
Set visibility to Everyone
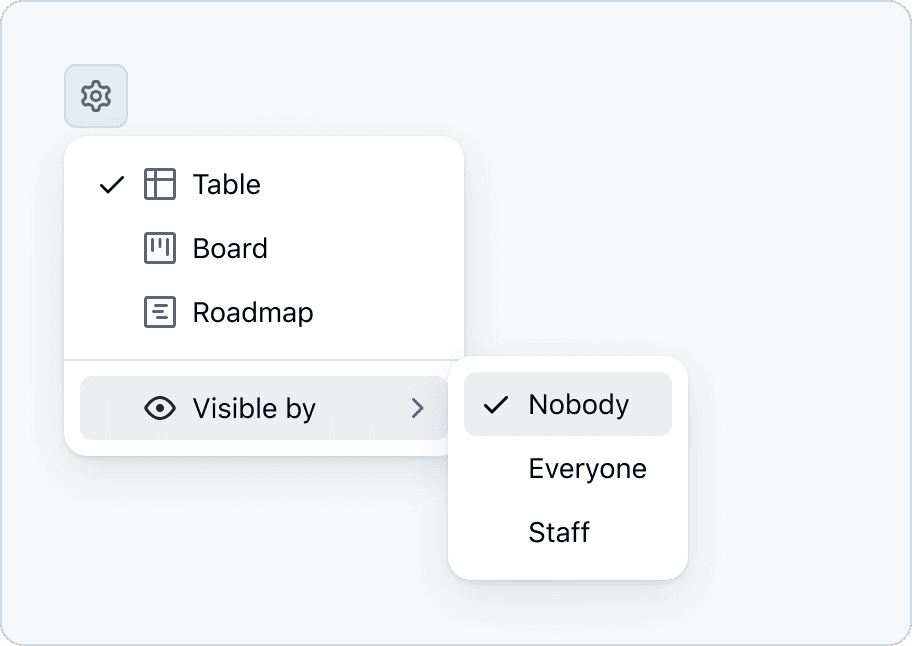587,468
